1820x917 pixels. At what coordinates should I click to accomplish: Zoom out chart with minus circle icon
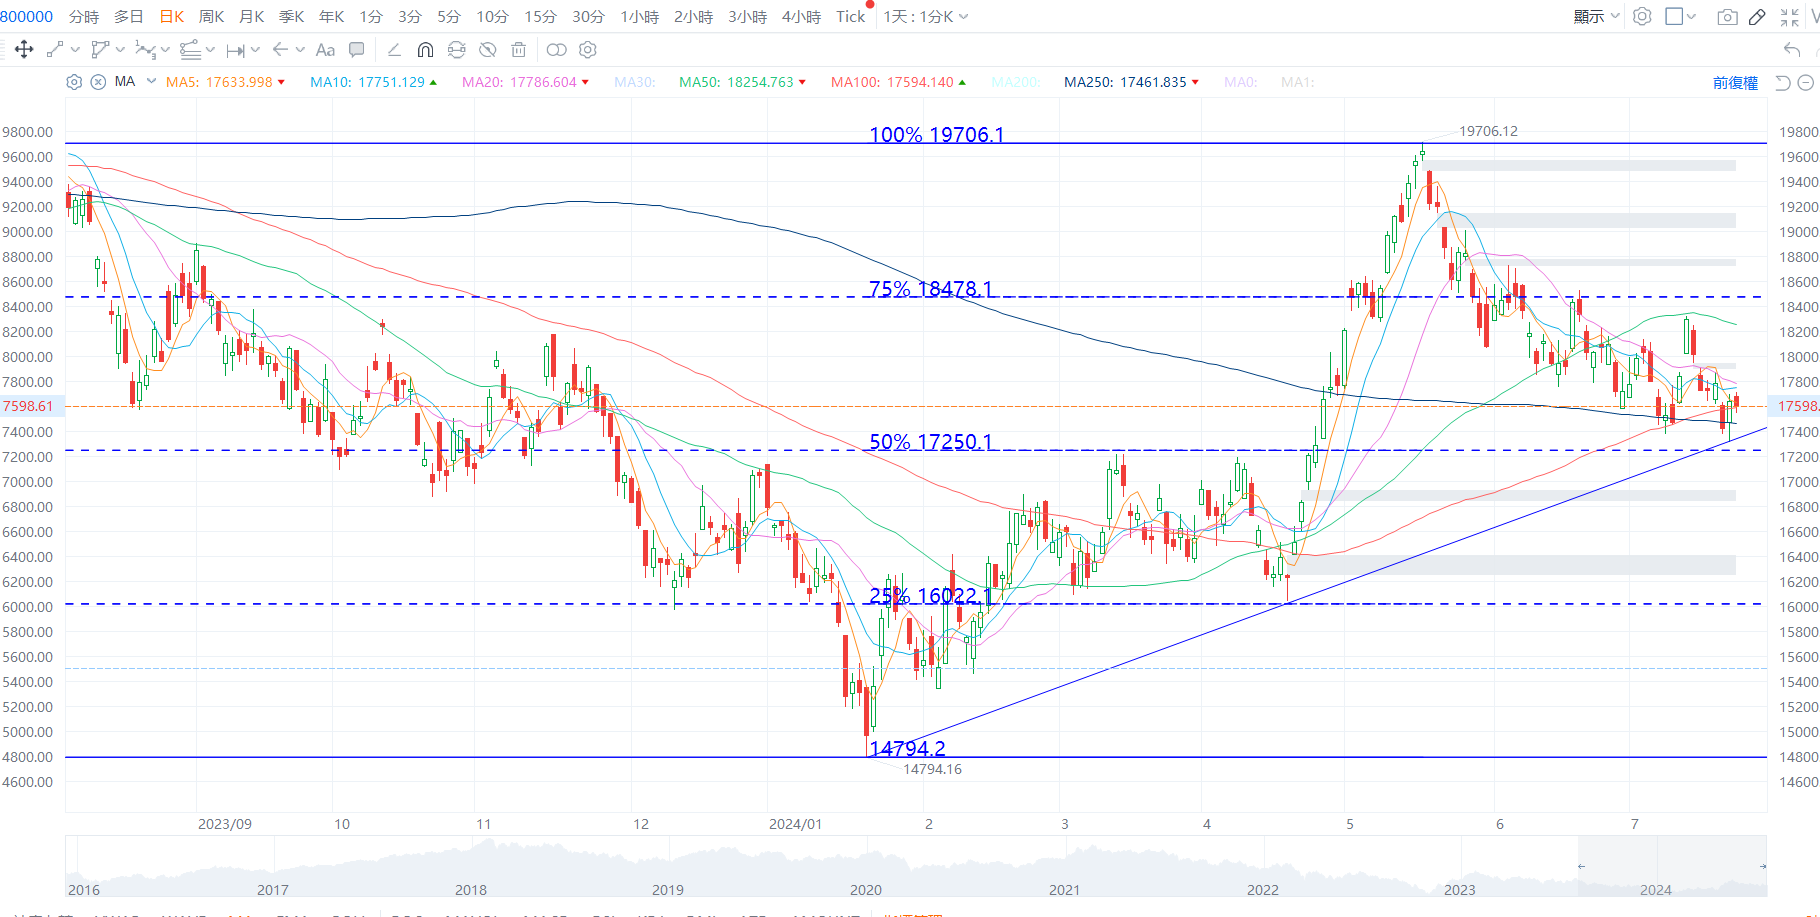pyautogui.click(x=1806, y=82)
